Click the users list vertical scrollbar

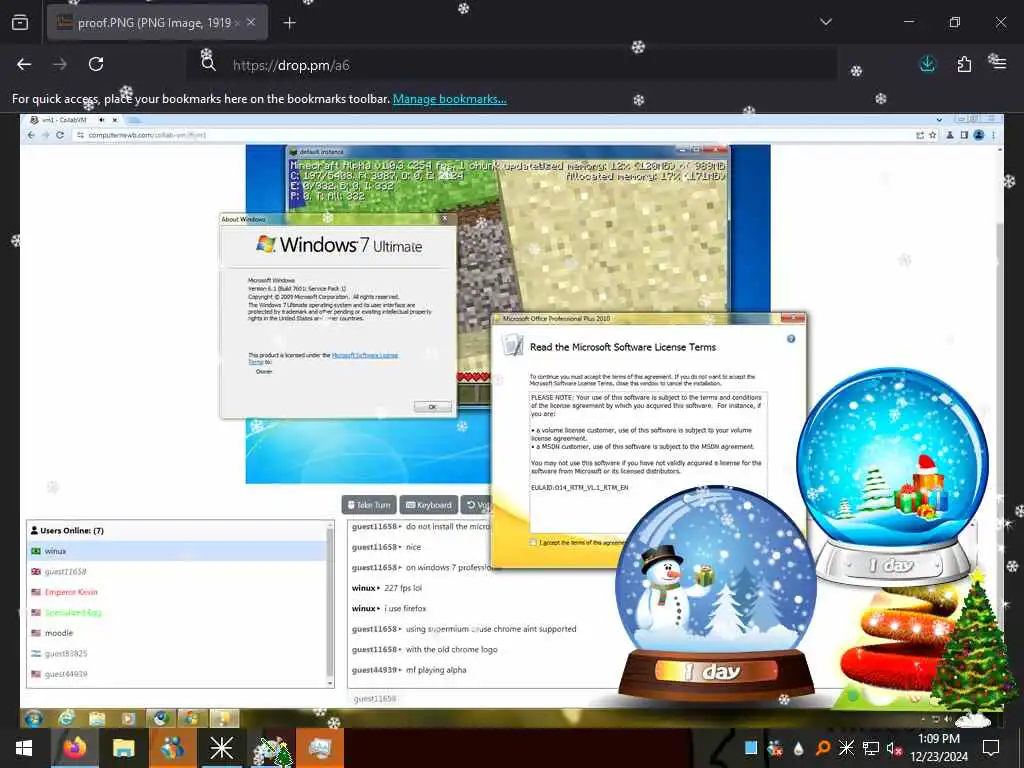coord(330,604)
